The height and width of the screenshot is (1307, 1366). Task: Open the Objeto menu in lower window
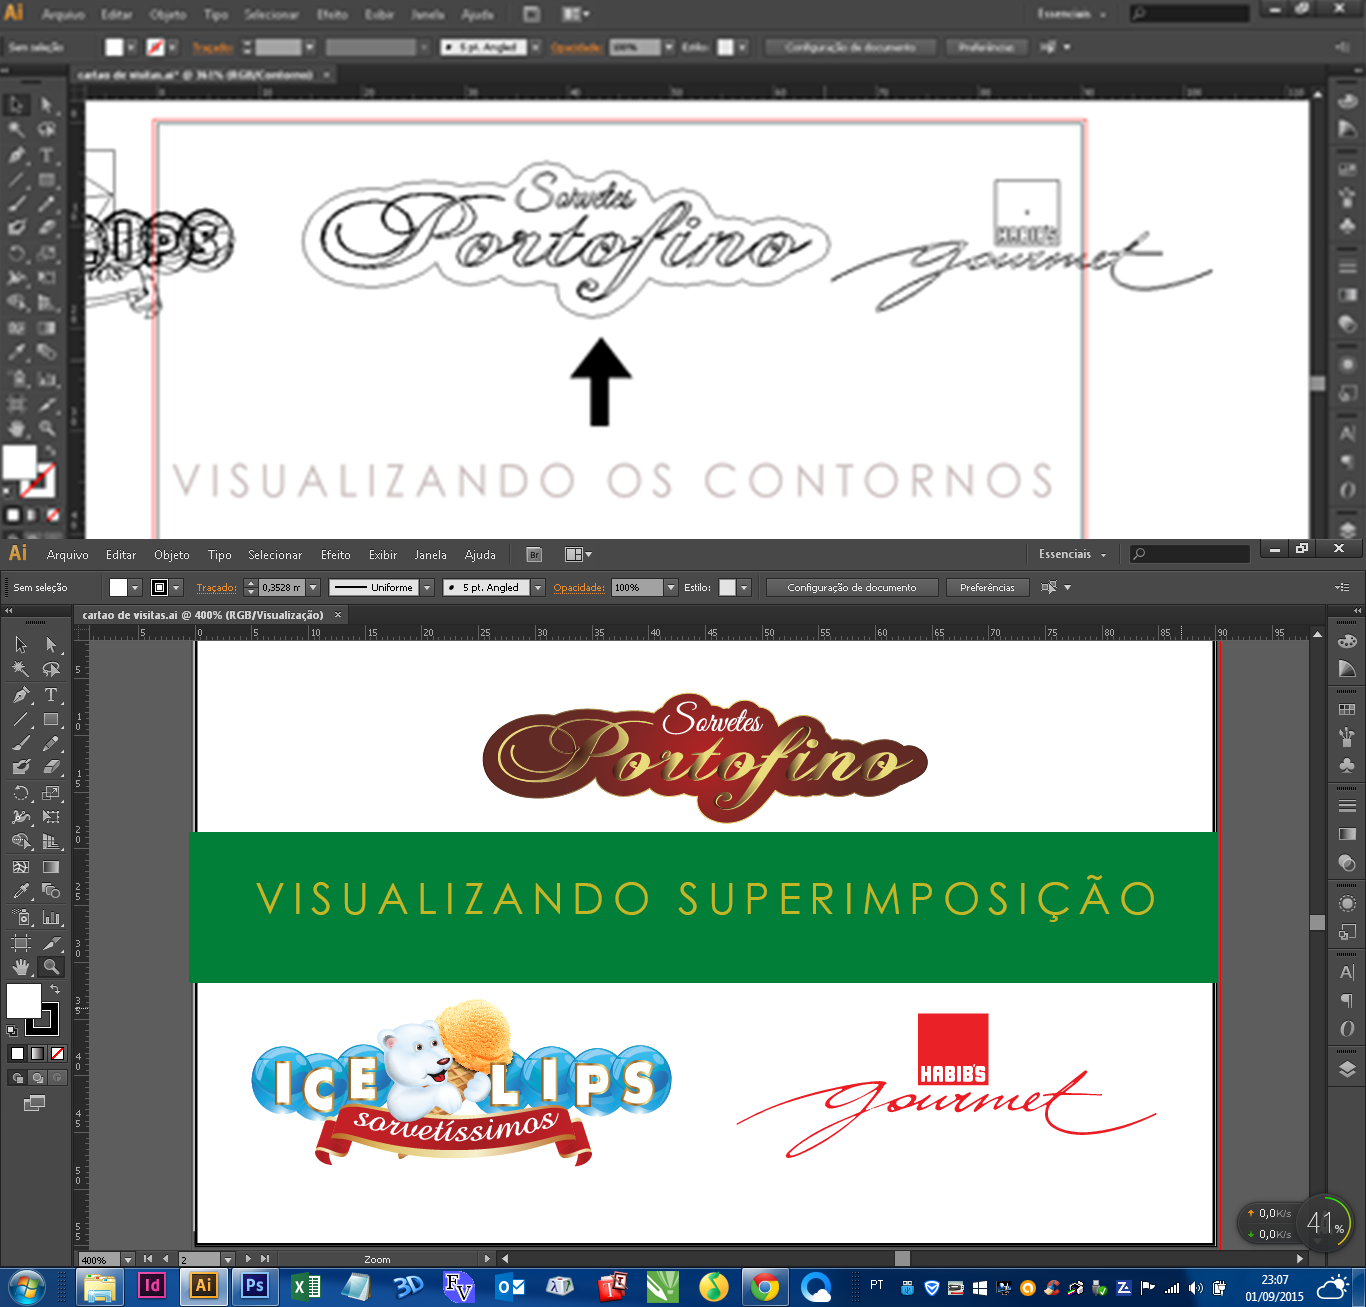172,555
